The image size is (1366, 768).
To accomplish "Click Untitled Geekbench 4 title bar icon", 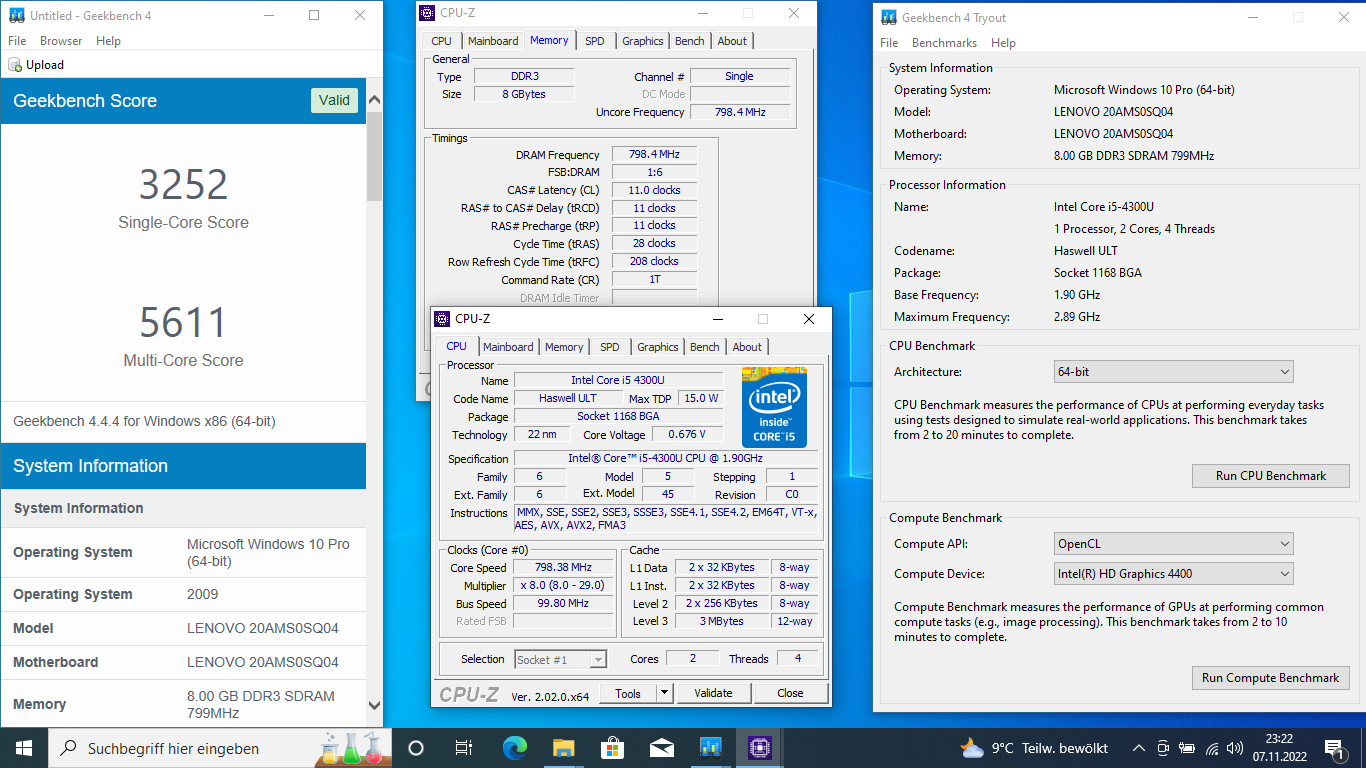I will tap(16, 16).
